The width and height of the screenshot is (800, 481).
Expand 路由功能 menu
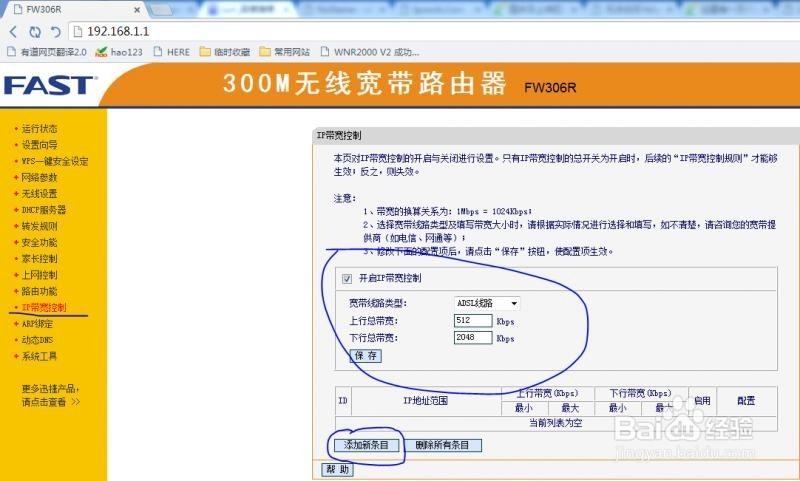[x=39, y=291]
